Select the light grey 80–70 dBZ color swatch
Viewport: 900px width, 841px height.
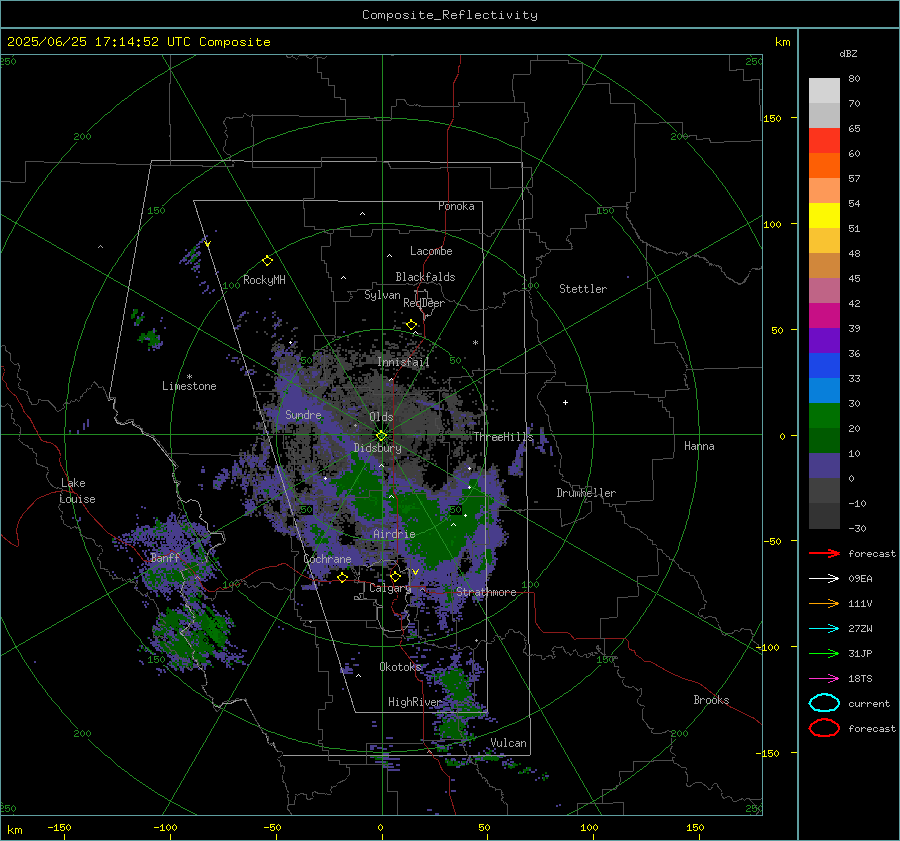click(824, 91)
